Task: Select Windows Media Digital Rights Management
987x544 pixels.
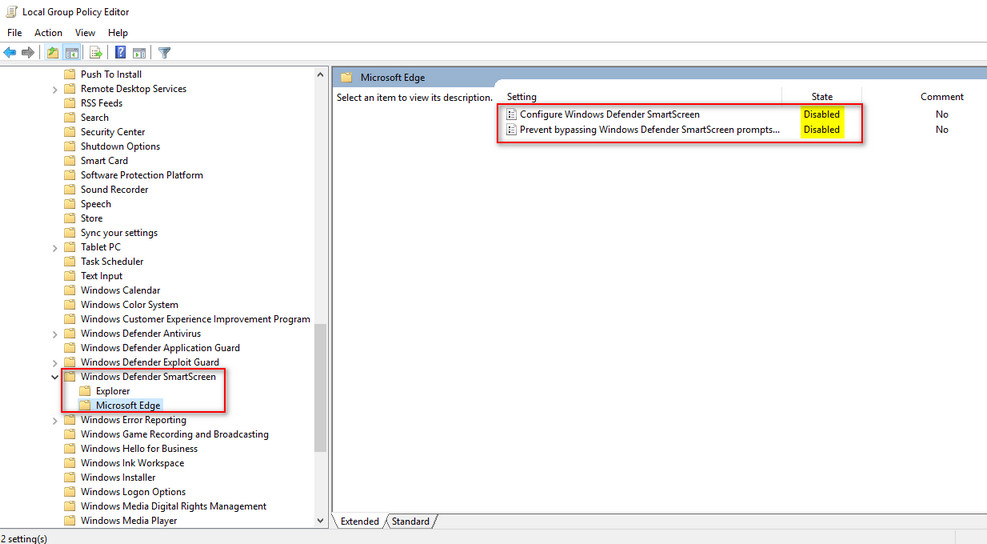Action: [173, 506]
